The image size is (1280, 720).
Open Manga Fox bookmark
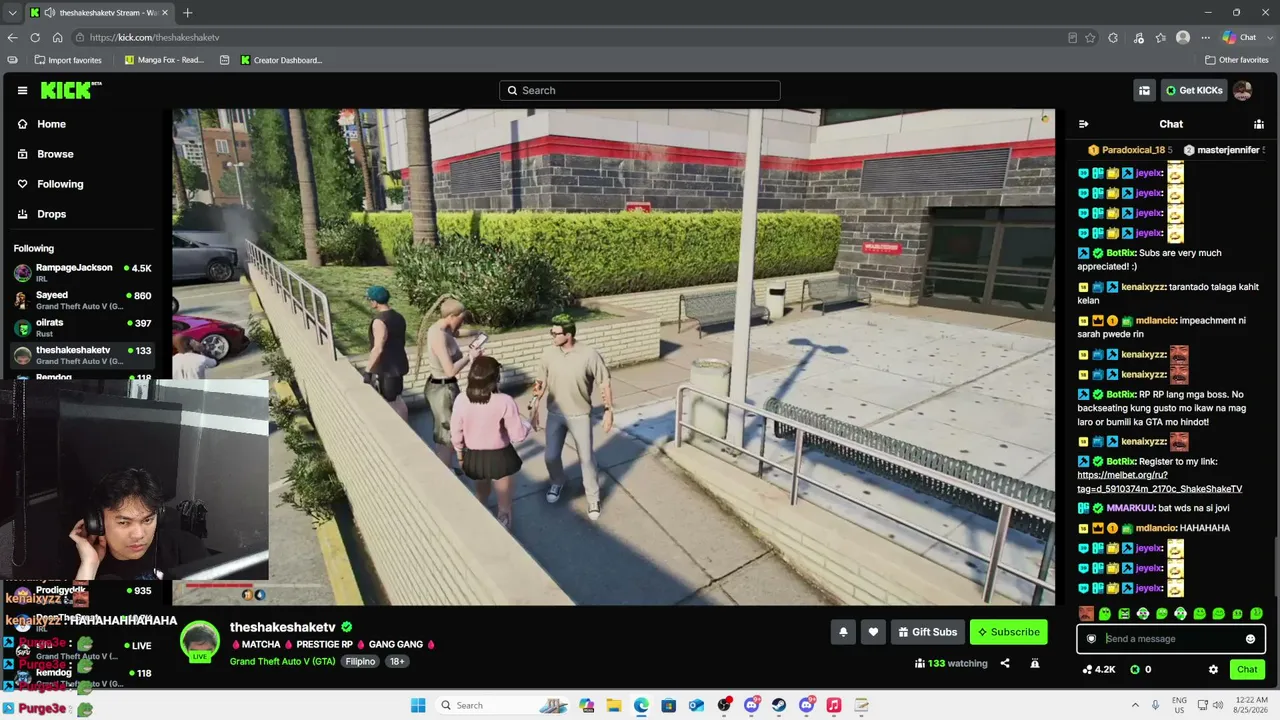click(163, 60)
